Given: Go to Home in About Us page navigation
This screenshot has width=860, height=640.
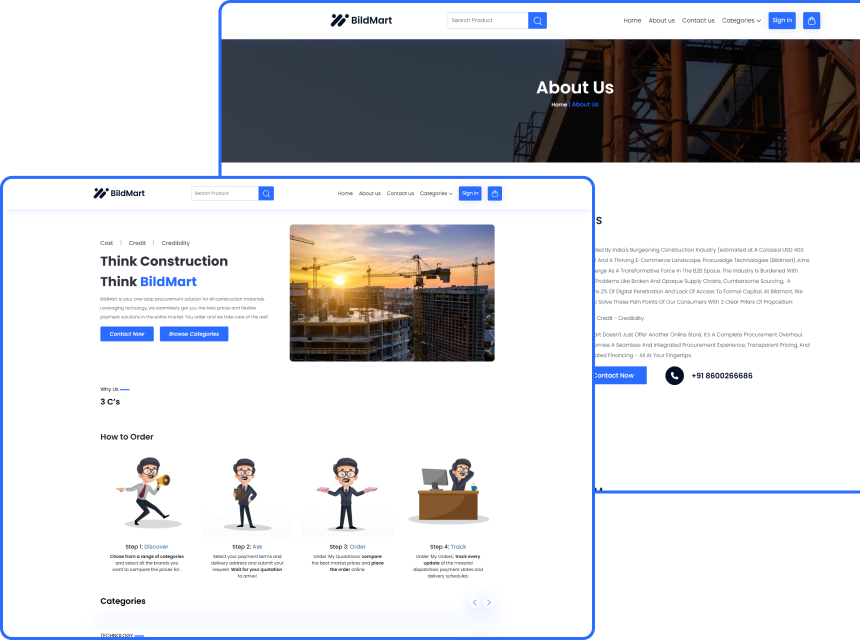Looking at the screenshot, I should tap(632, 20).
